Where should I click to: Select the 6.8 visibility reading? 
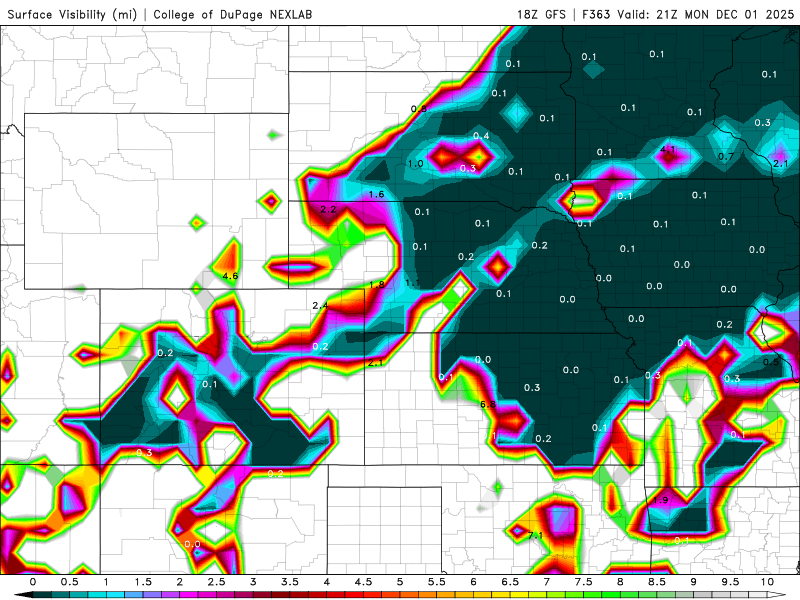pos(488,404)
